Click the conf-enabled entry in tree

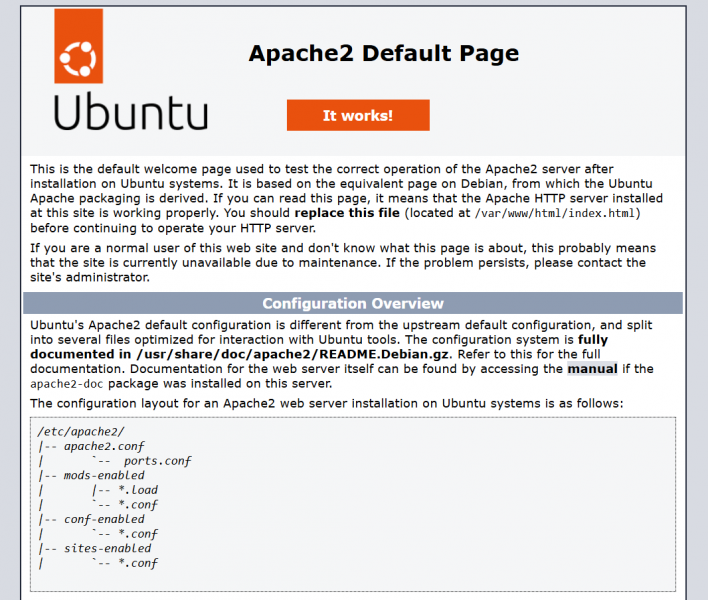point(104,519)
